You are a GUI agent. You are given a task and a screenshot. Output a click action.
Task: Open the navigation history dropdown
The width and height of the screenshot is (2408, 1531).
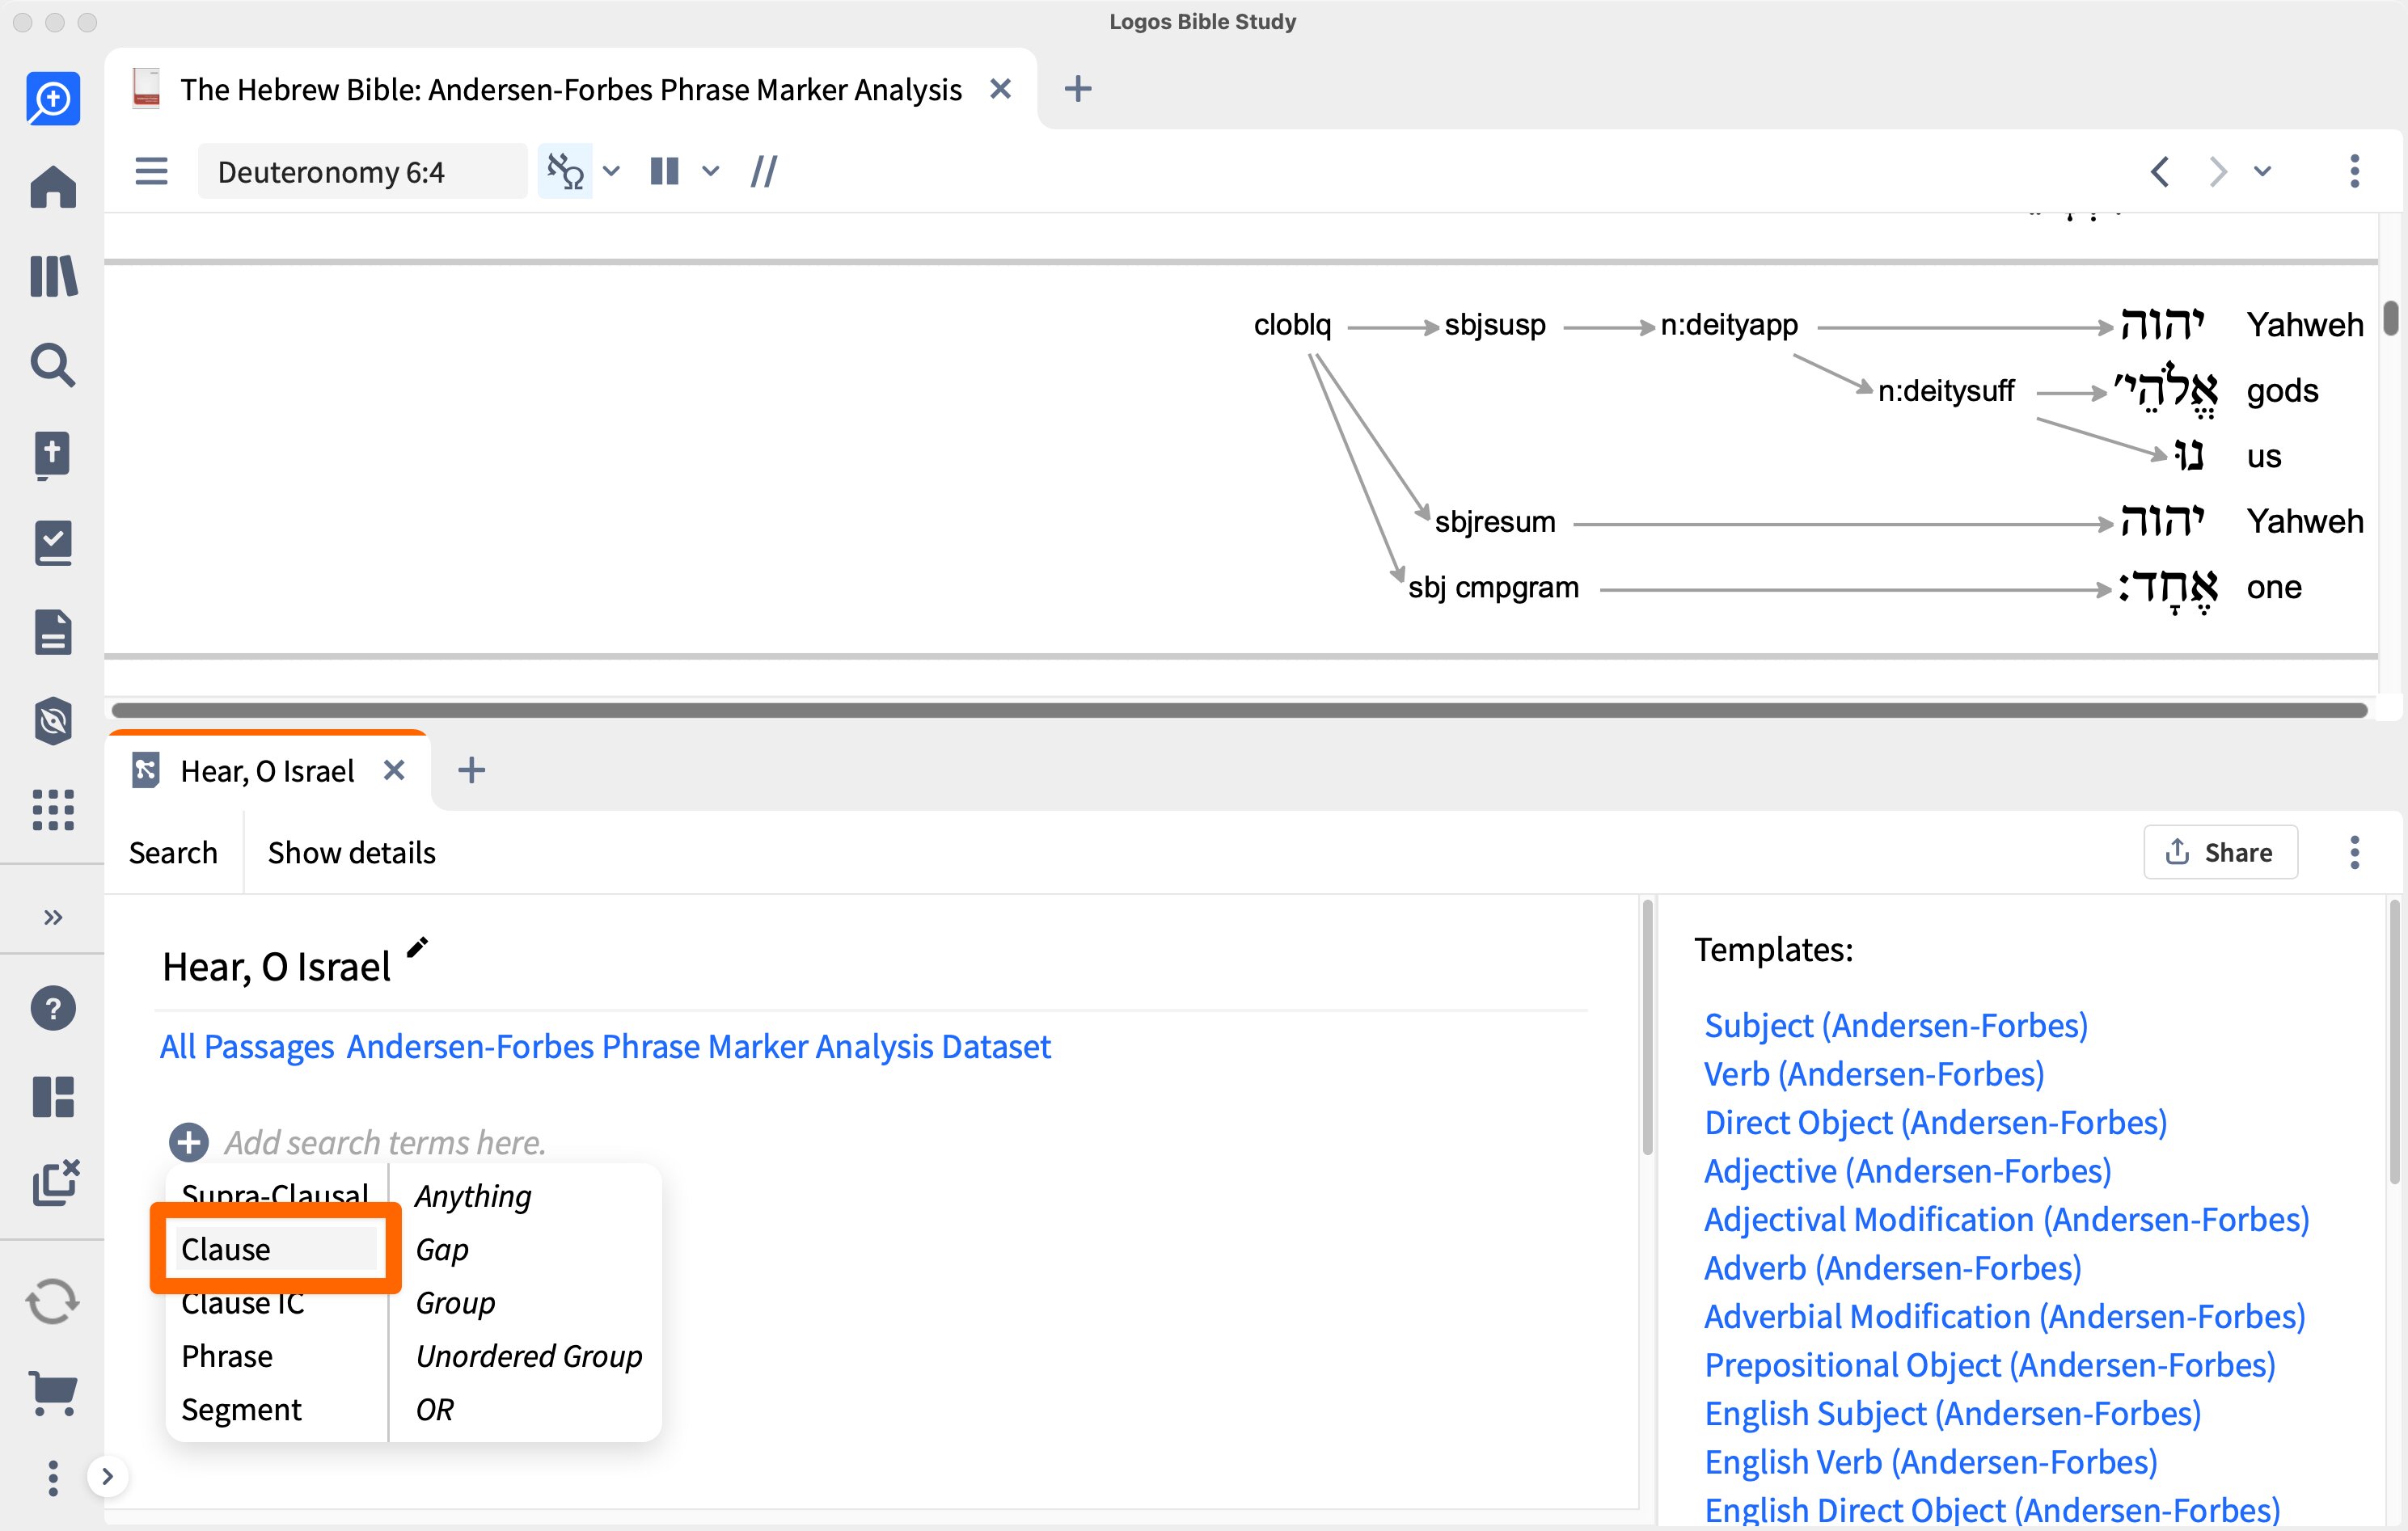(x=2263, y=171)
